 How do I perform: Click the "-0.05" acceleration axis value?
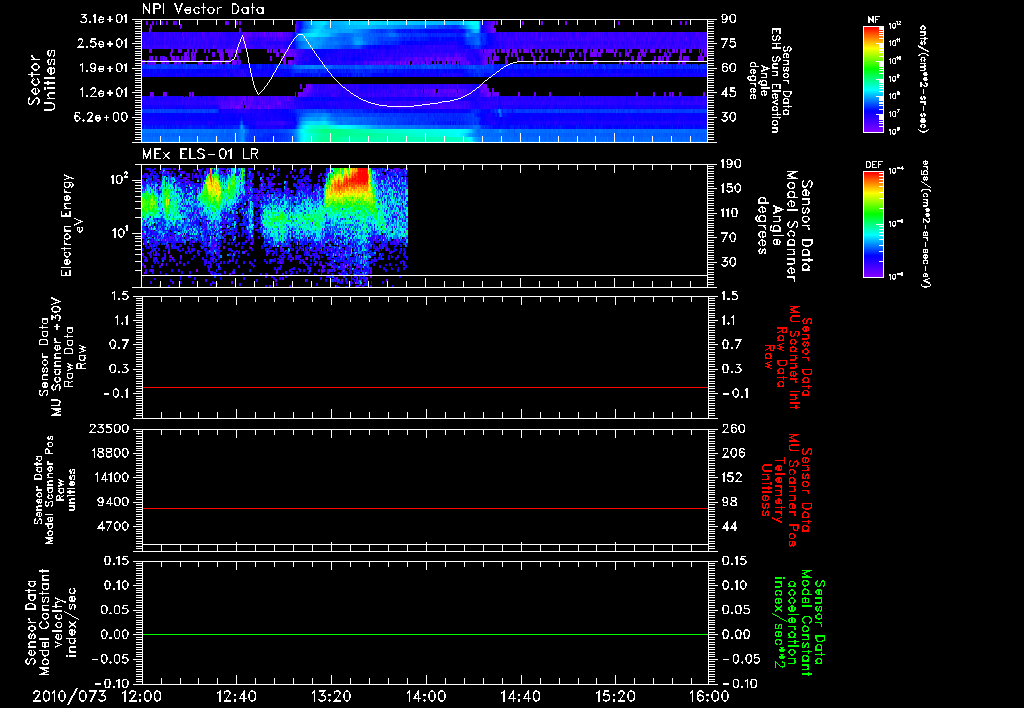[740, 659]
